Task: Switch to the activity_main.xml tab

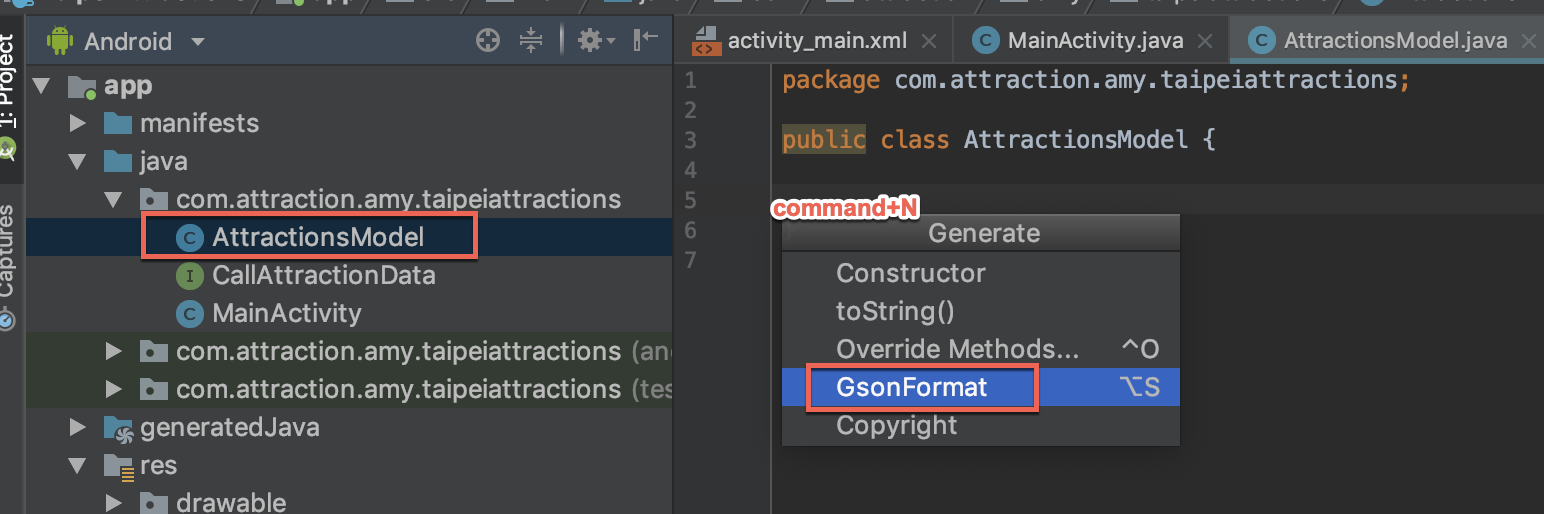Action: click(x=816, y=41)
